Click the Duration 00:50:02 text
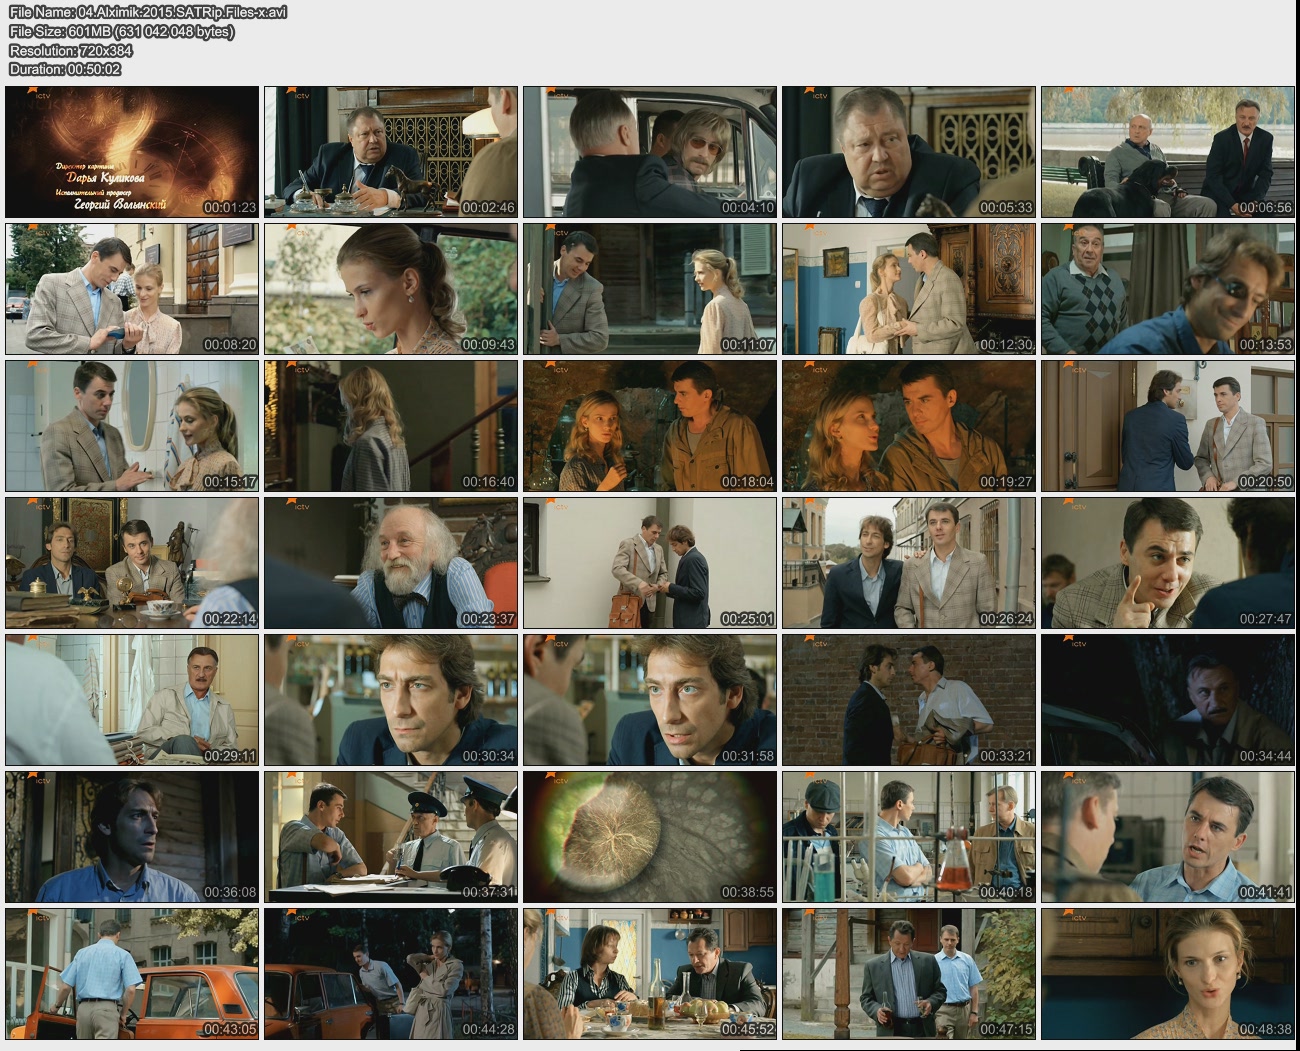Viewport: 1300px width, 1051px height. pos(65,69)
